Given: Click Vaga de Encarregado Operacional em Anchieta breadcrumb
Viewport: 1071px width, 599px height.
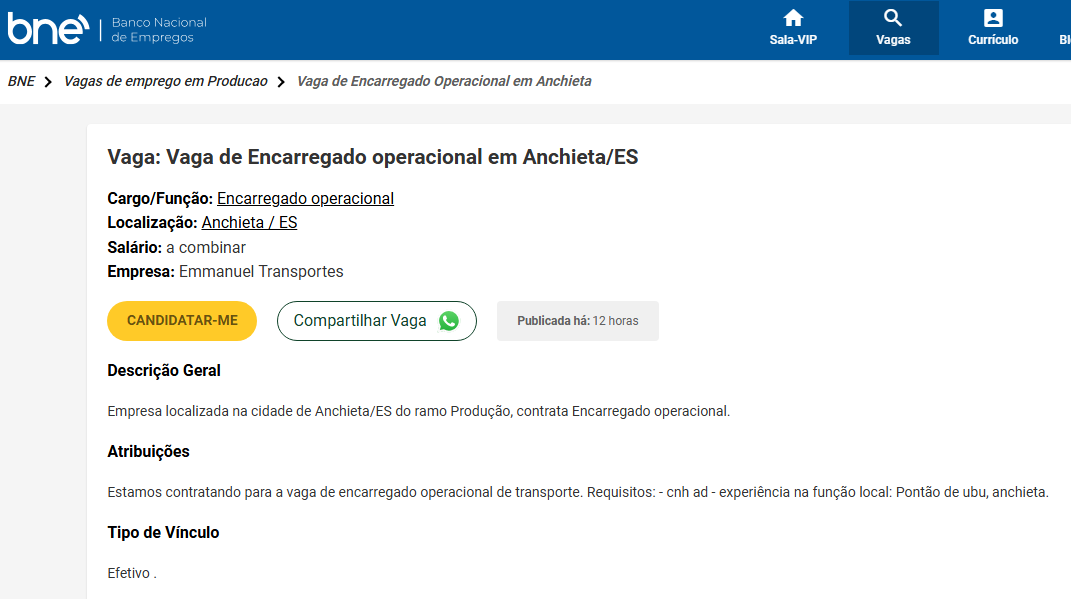Looking at the screenshot, I should tap(444, 81).
